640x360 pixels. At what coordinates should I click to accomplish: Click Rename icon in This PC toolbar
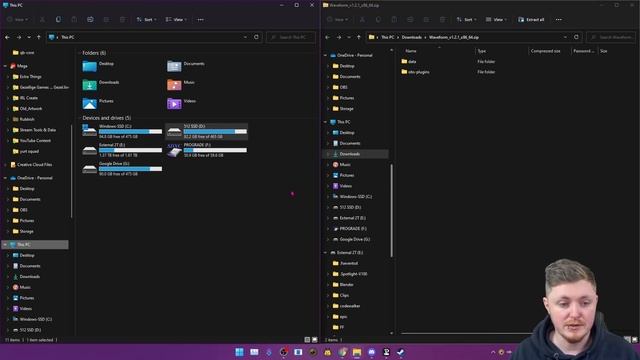tap(90, 19)
